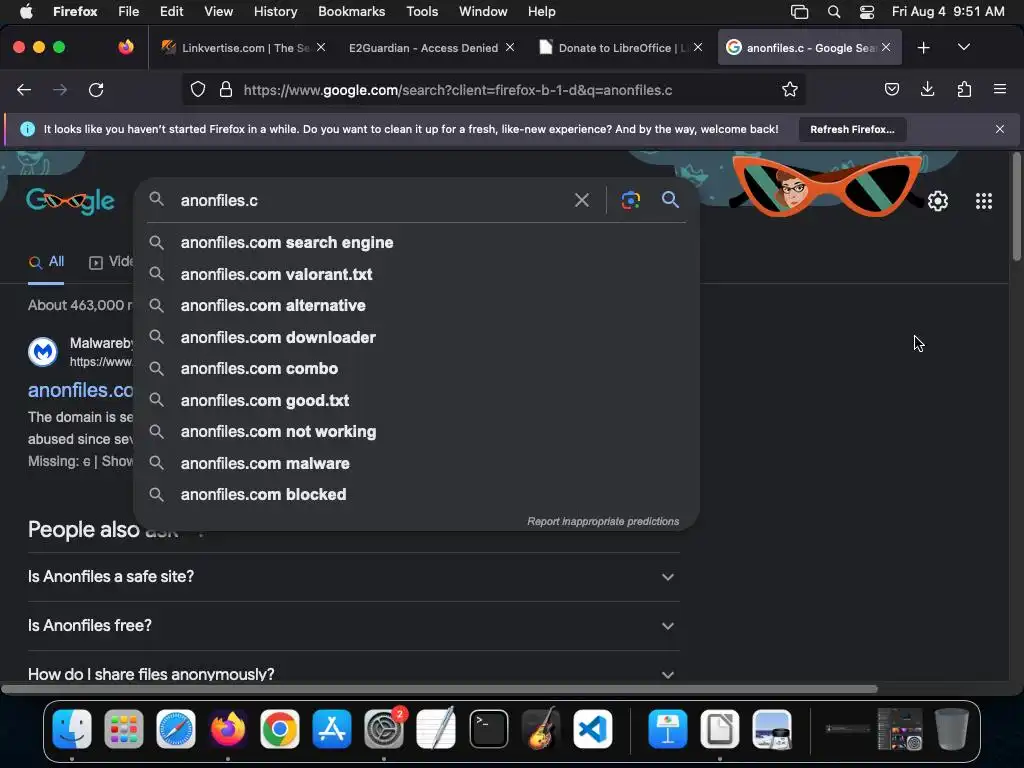Expand "Is Anonfiles free?" question
1024x768 pixels.
coord(353,626)
